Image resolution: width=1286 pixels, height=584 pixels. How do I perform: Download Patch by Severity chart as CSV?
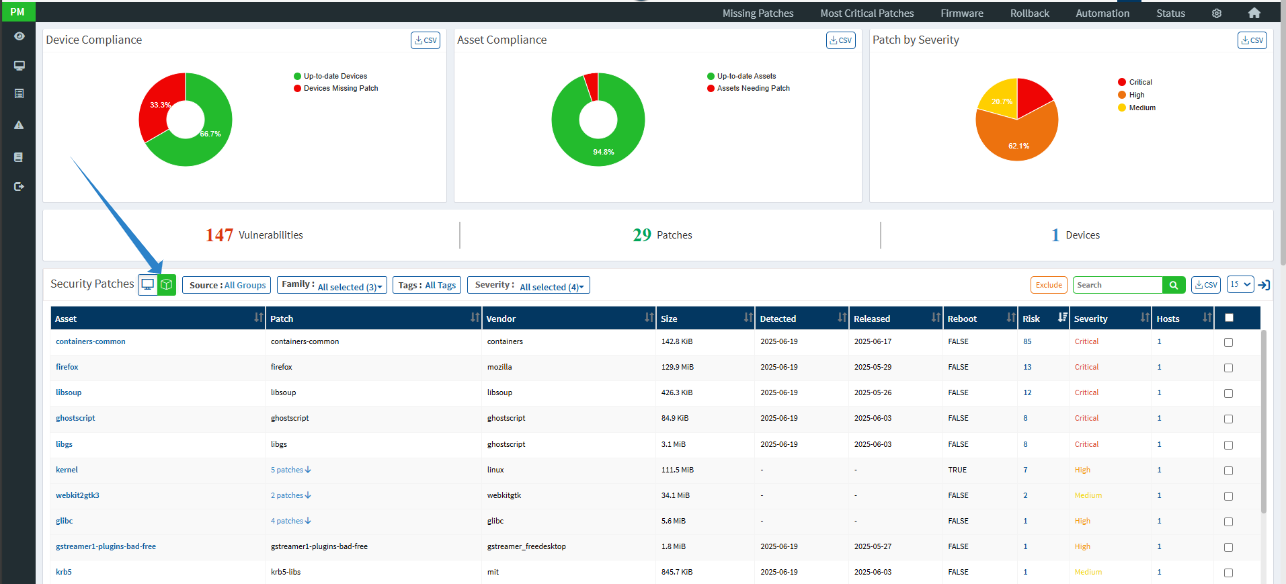pyautogui.click(x=1251, y=40)
